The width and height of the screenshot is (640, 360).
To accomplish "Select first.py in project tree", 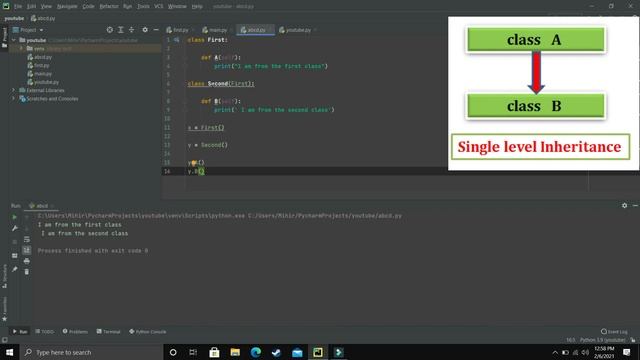I will coord(38,65).
